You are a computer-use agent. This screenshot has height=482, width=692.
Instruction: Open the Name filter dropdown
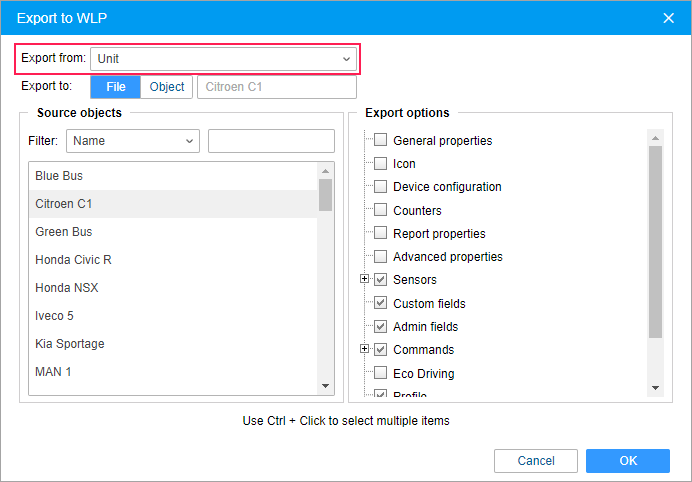[133, 141]
